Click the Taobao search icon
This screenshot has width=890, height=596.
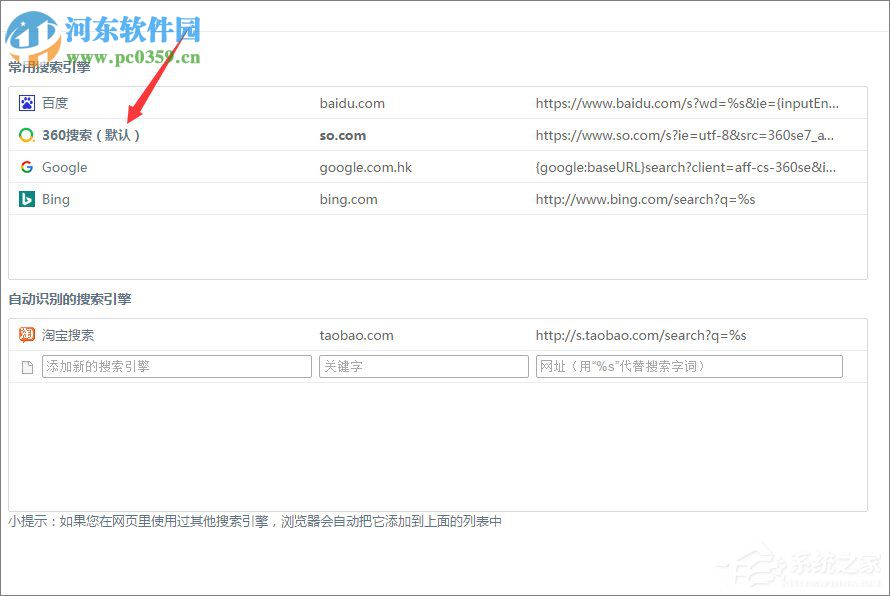point(27,335)
